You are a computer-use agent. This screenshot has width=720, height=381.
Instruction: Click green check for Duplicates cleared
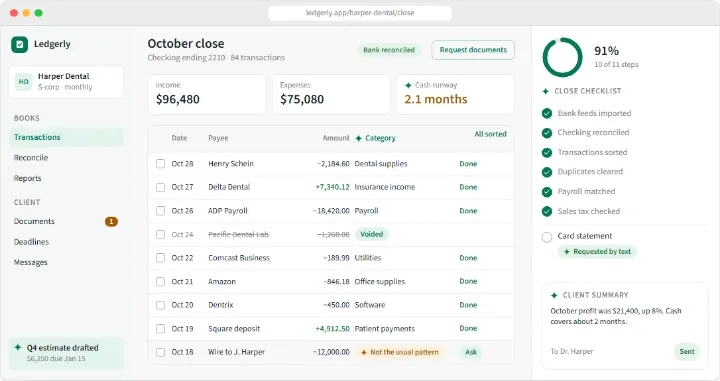[547, 172]
